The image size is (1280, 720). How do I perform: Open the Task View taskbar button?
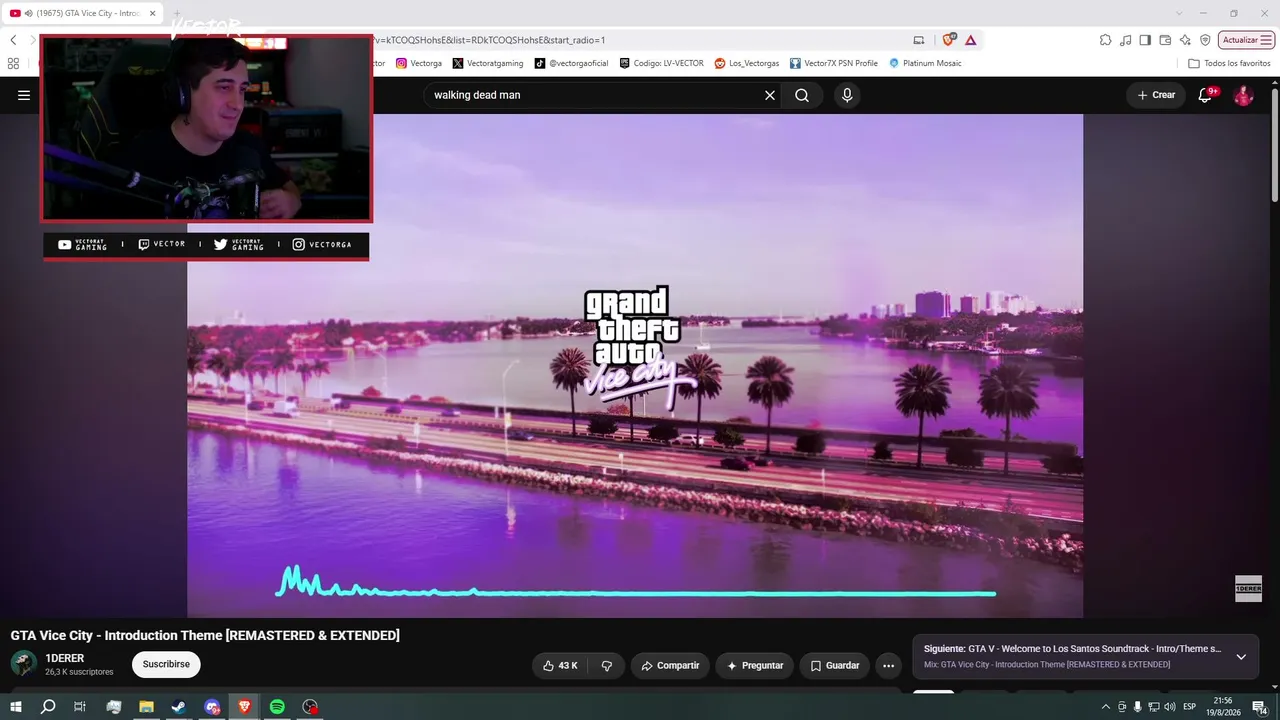pyautogui.click(x=80, y=706)
